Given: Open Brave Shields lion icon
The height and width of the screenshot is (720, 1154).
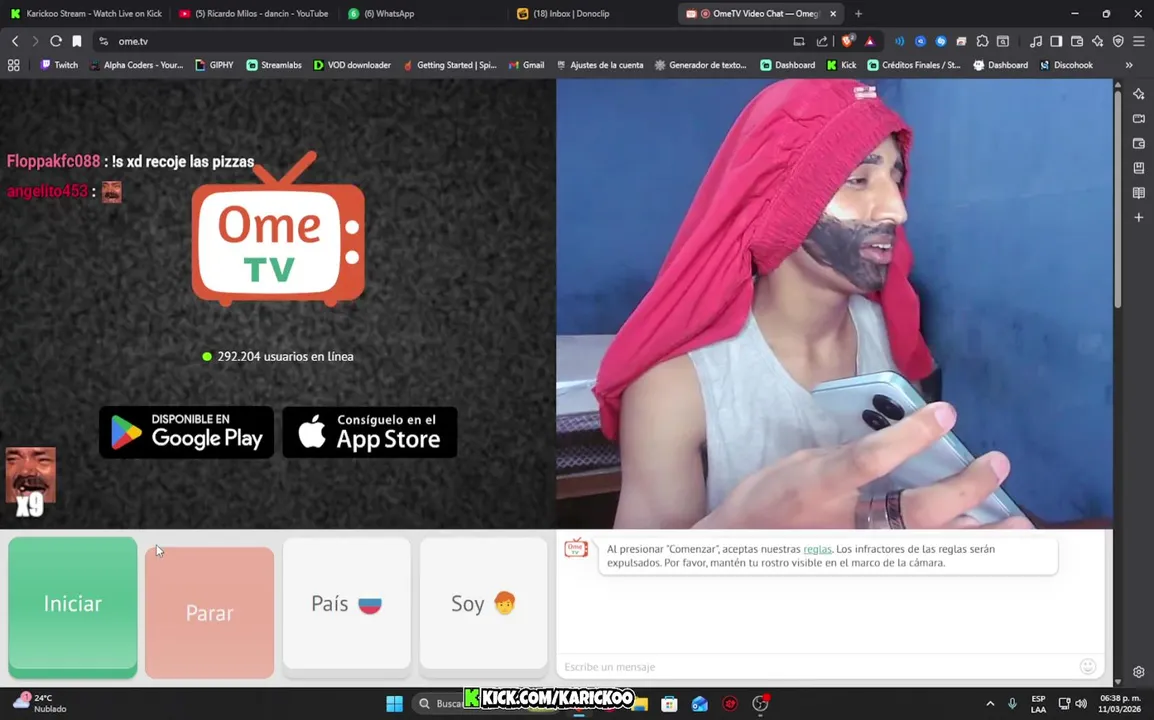Looking at the screenshot, I should 847,41.
